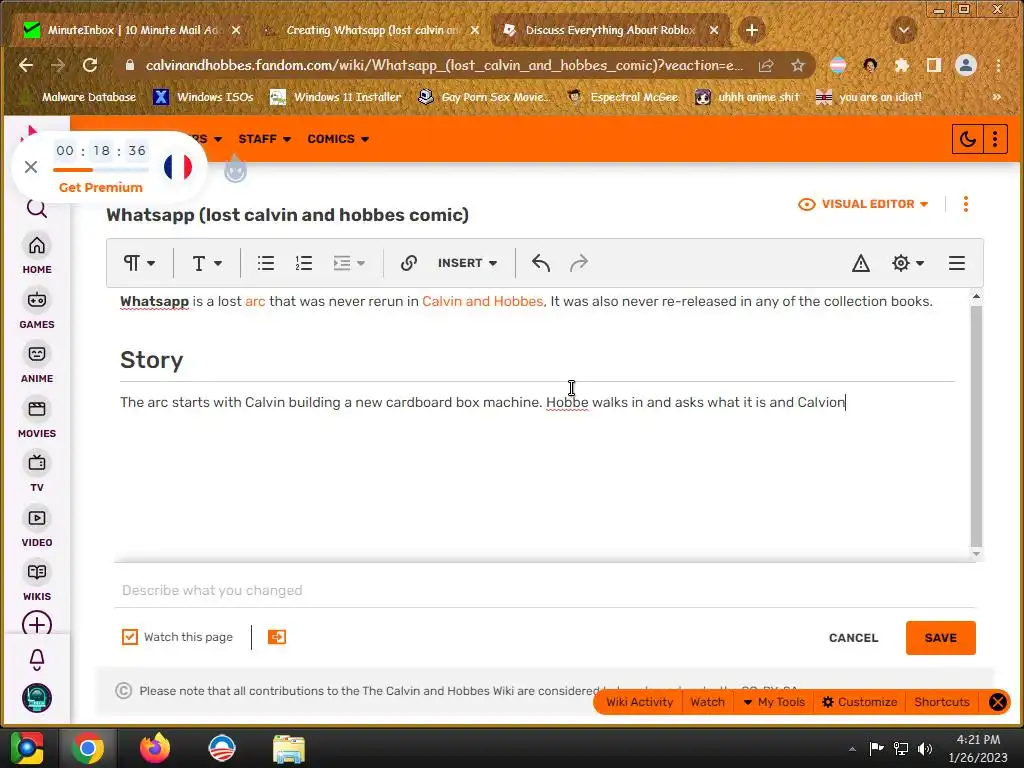Open the ANIME section

(x=37, y=364)
